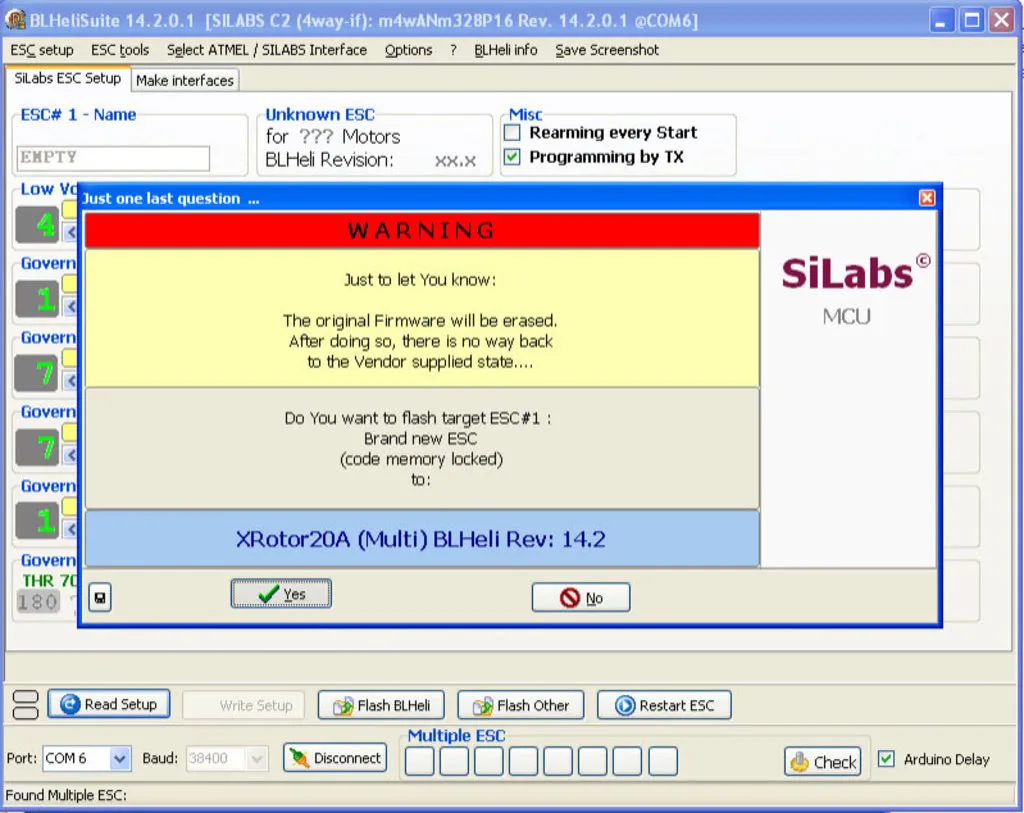Click the first Multiple ESC slot box

click(x=420, y=761)
